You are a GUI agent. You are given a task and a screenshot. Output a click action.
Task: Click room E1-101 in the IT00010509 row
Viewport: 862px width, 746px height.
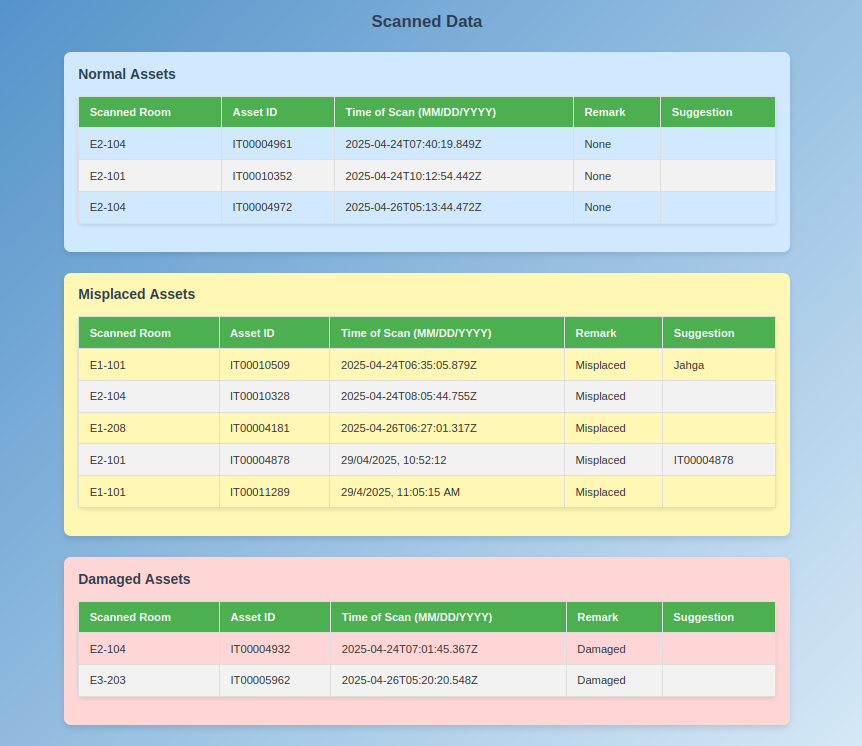coord(108,365)
